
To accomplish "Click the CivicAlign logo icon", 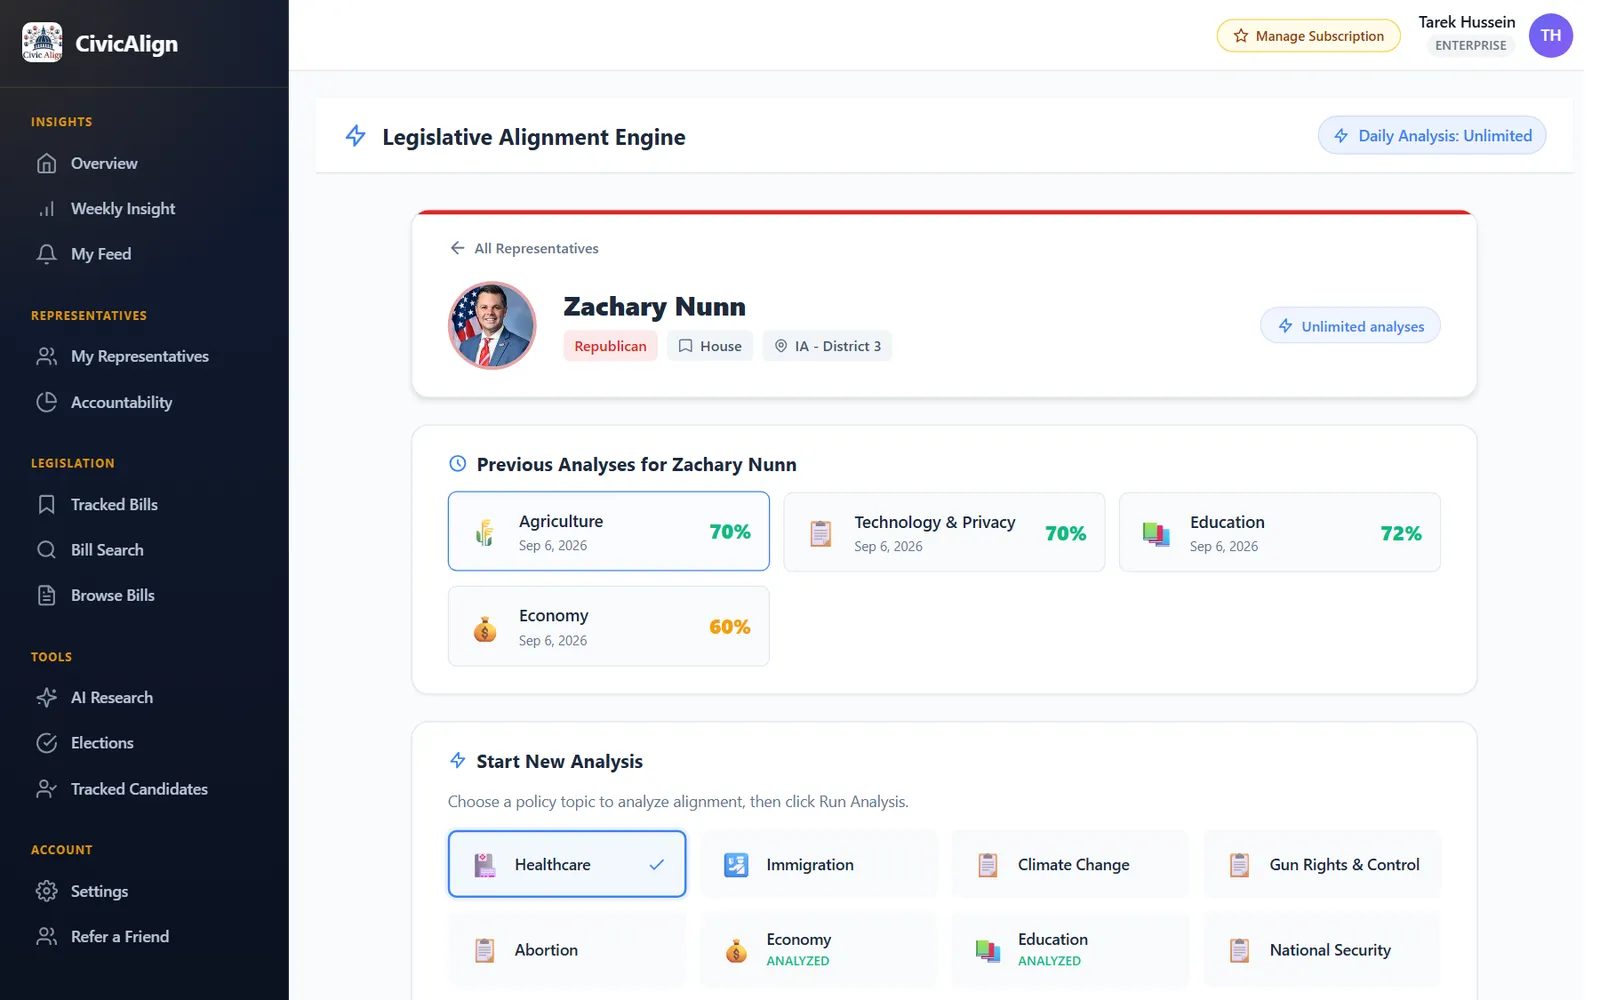I will tap(42, 43).
